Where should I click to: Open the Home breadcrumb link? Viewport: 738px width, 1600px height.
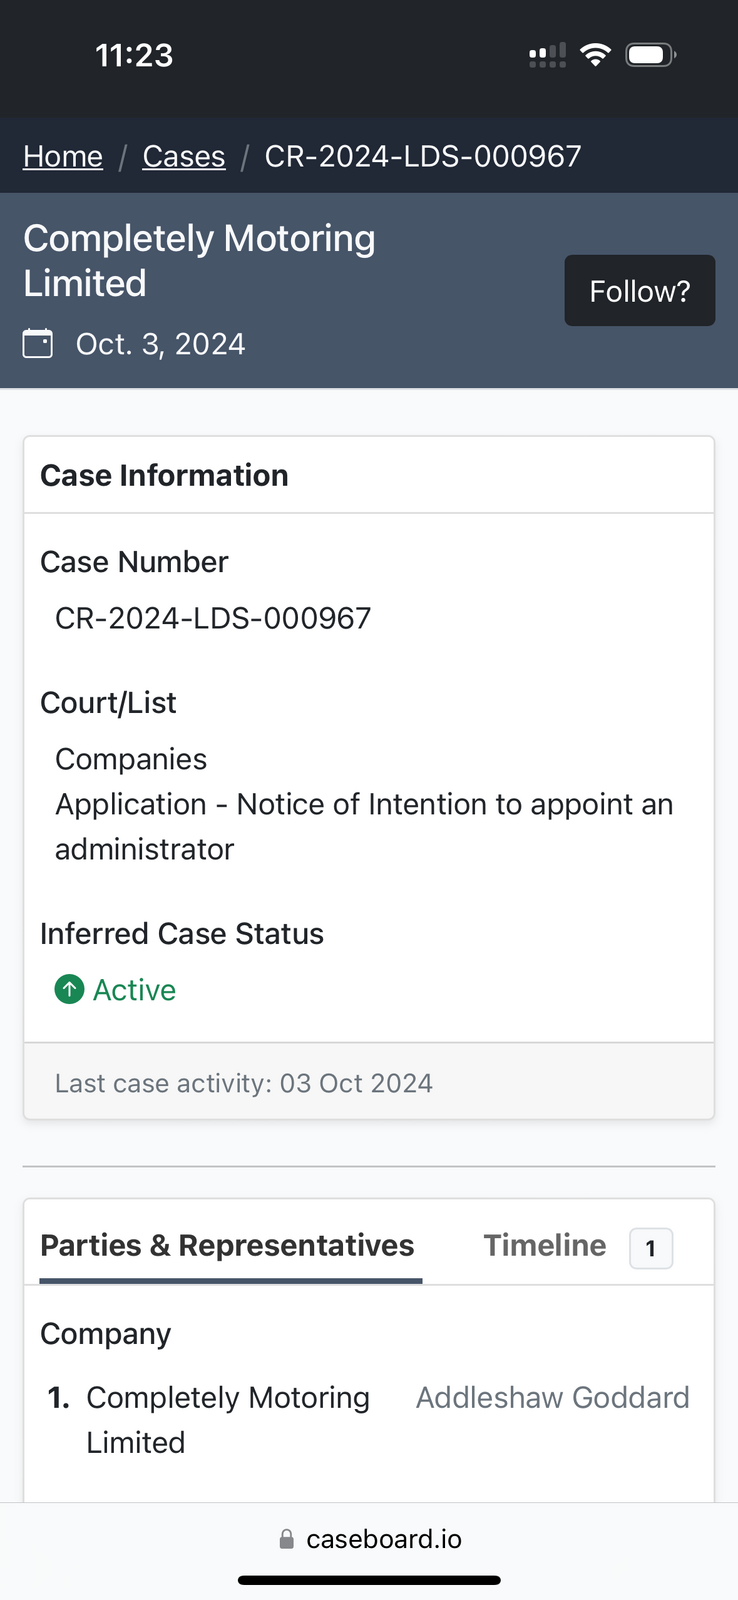click(x=63, y=156)
